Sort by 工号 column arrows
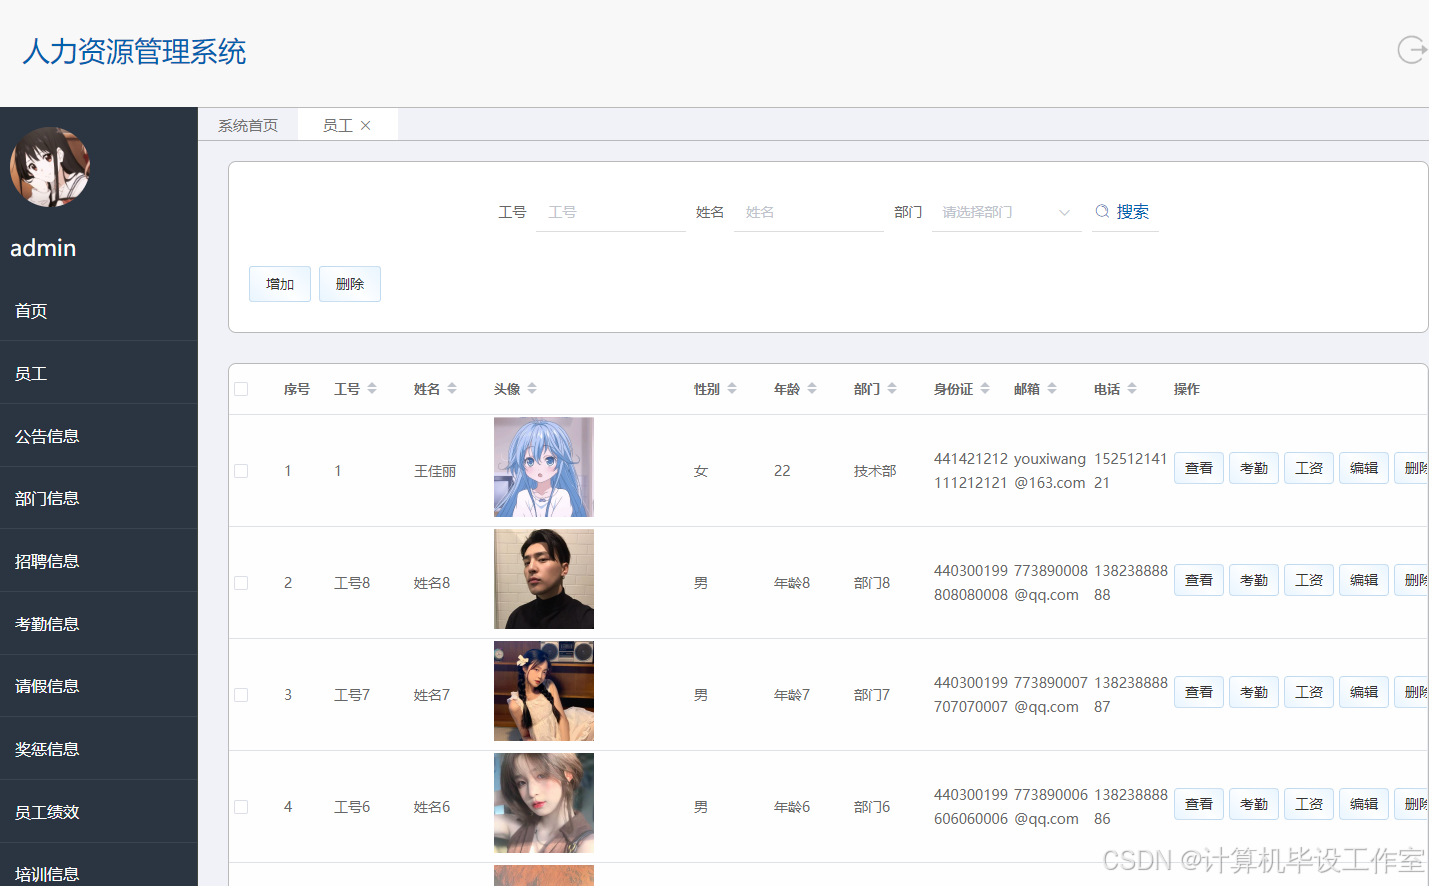The image size is (1429, 886). point(372,389)
